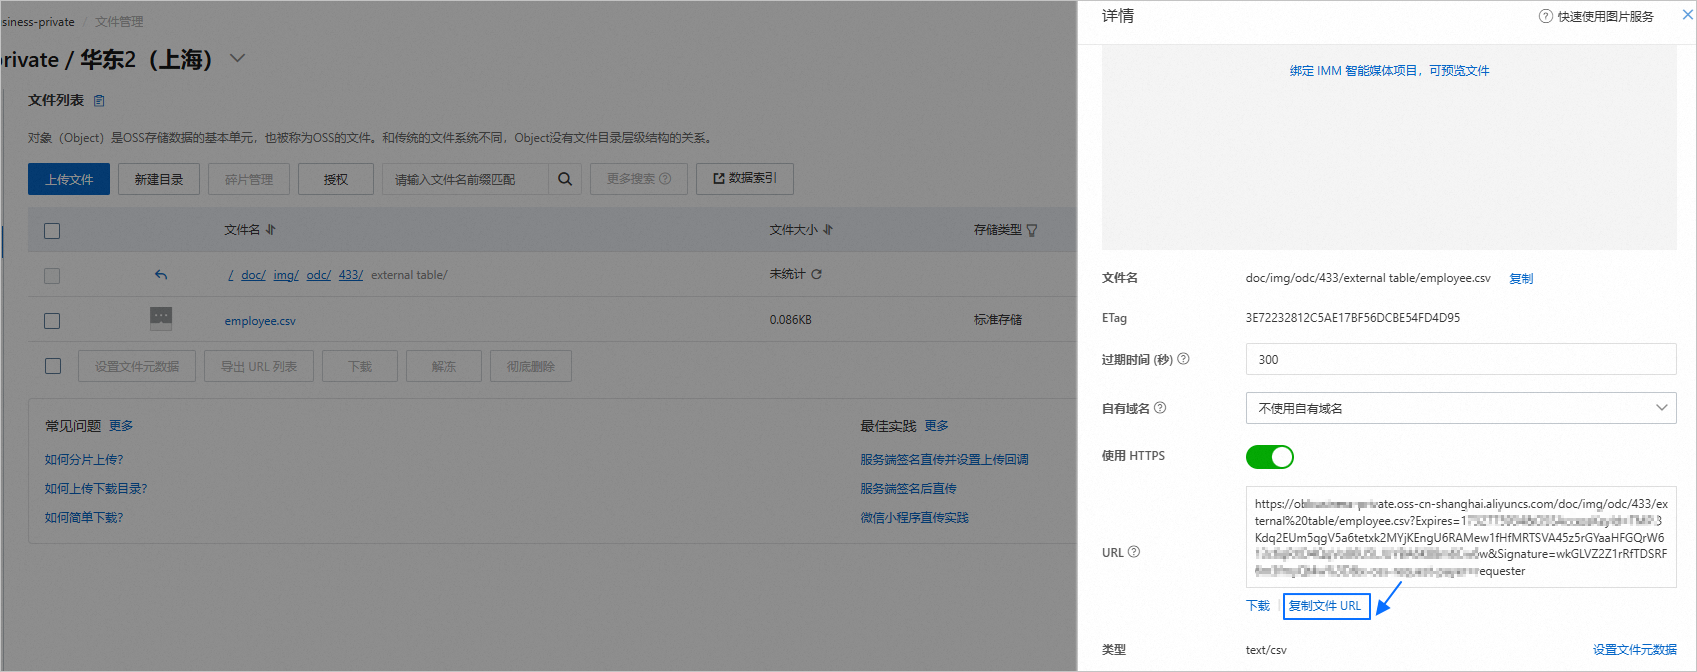Open the storage type filter icon
This screenshot has height=672, width=1697.
click(1032, 230)
